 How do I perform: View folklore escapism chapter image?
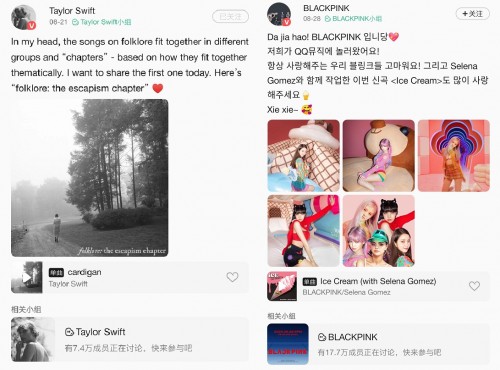tap(90, 178)
